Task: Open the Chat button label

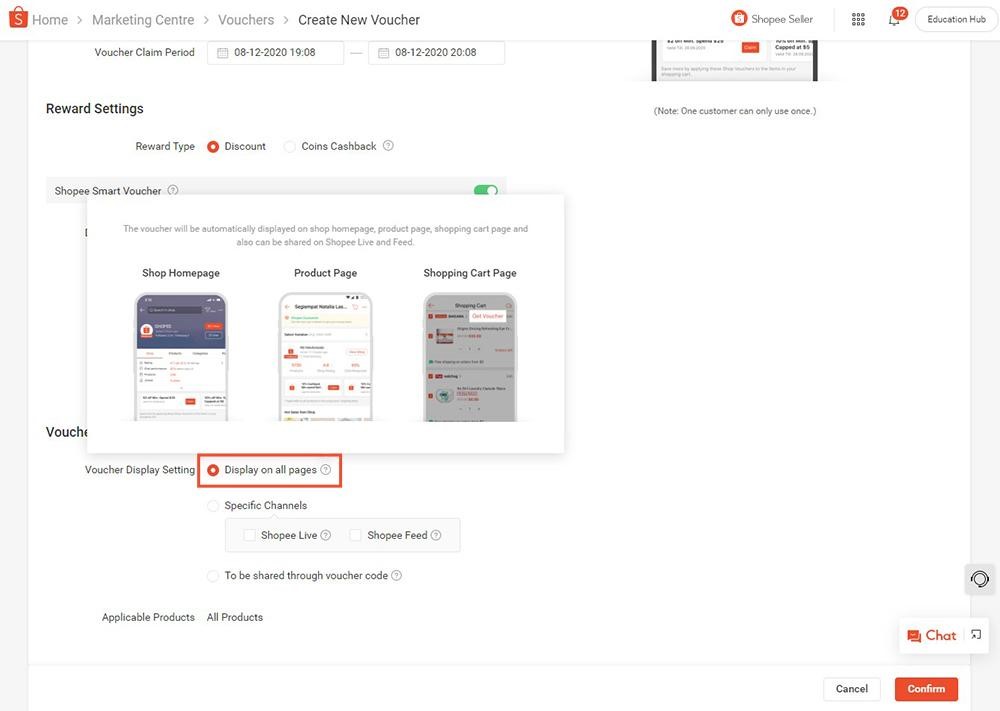Action: tap(941, 635)
